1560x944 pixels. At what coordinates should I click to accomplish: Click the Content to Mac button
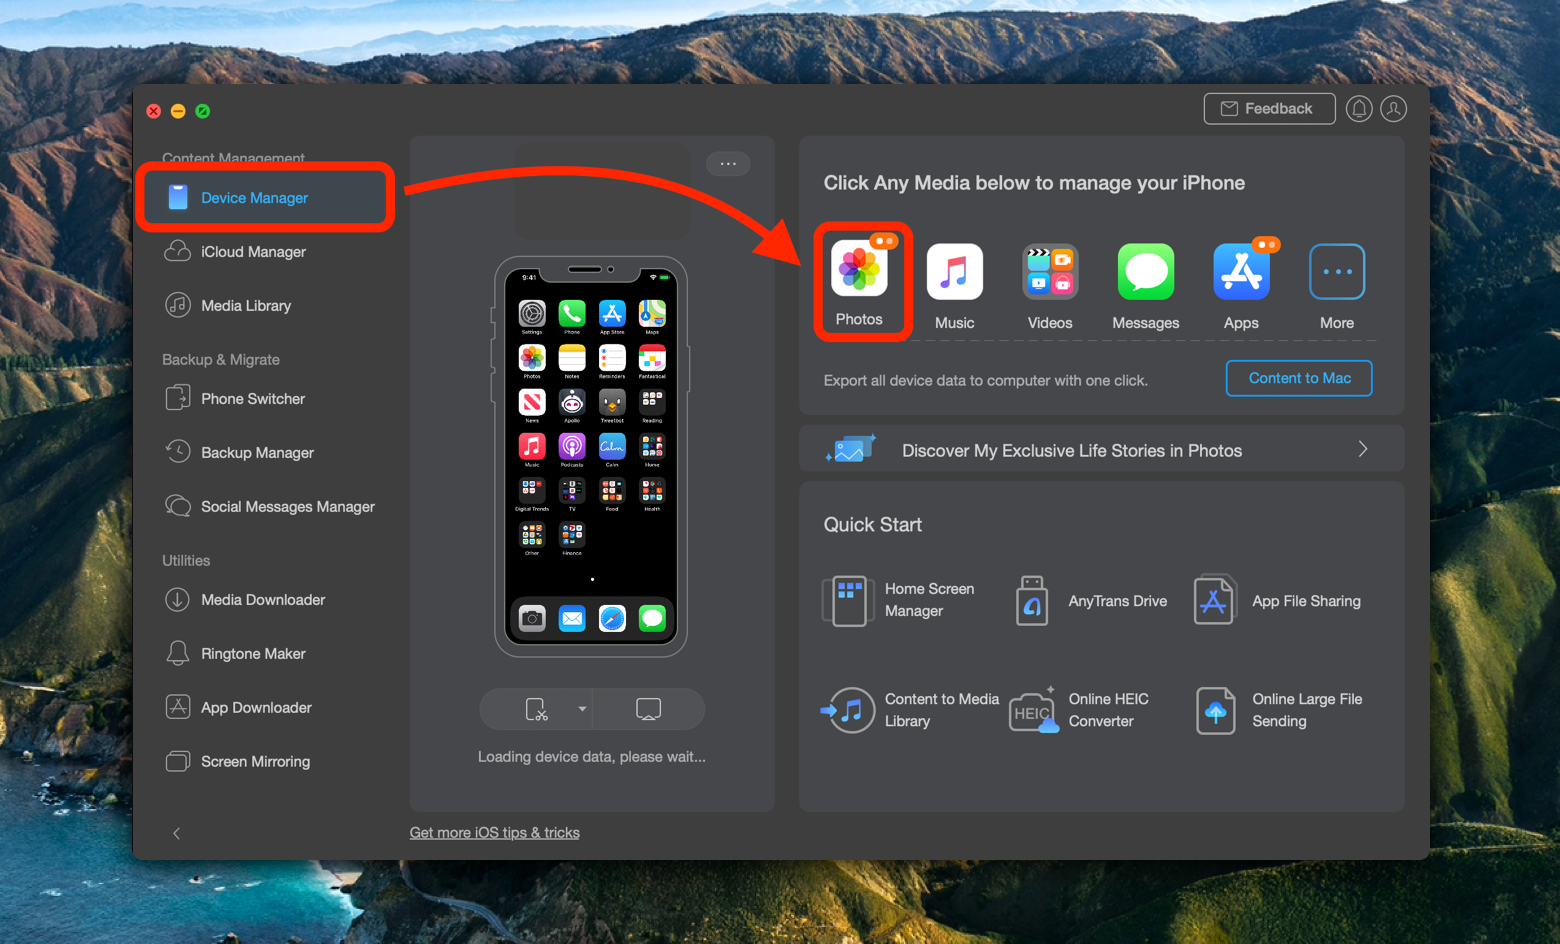pos(1299,378)
